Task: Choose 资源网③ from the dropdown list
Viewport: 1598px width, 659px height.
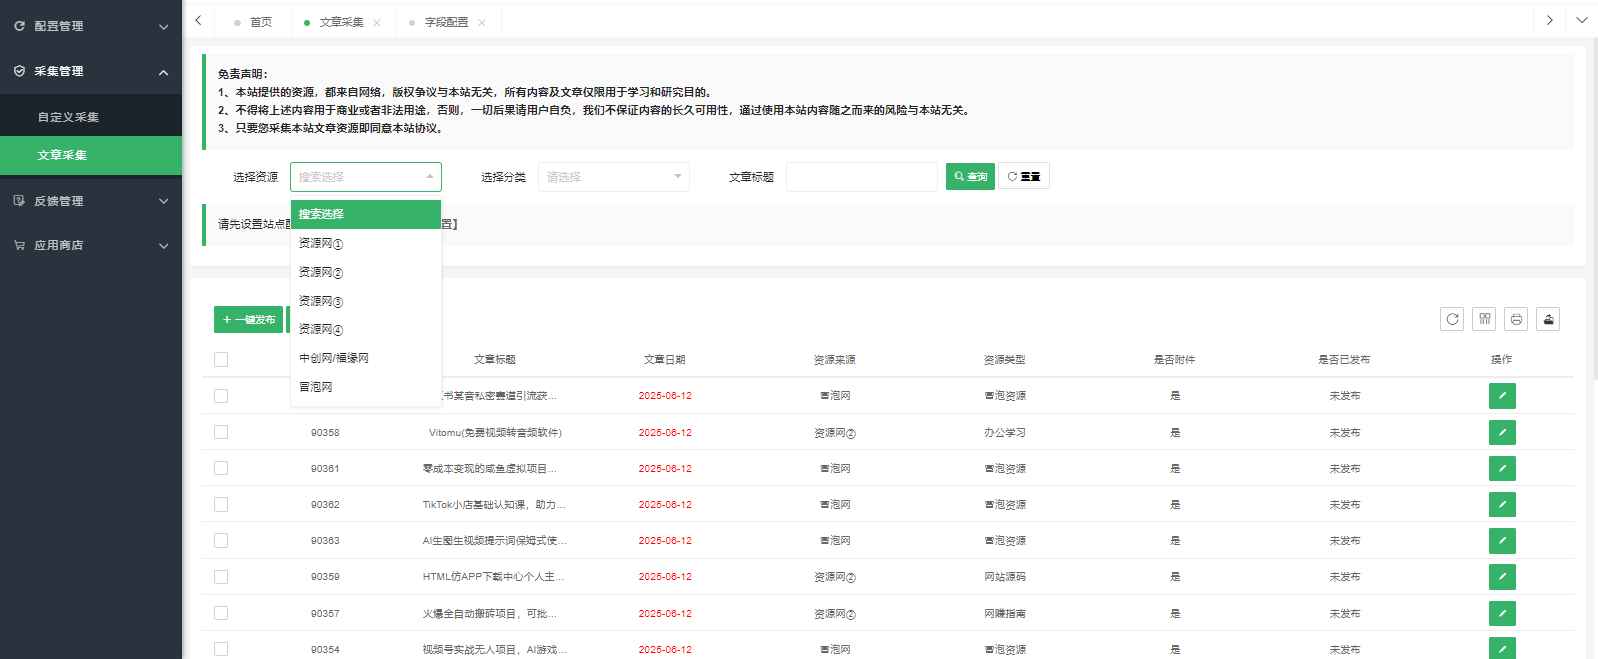Action: coord(366,301)
